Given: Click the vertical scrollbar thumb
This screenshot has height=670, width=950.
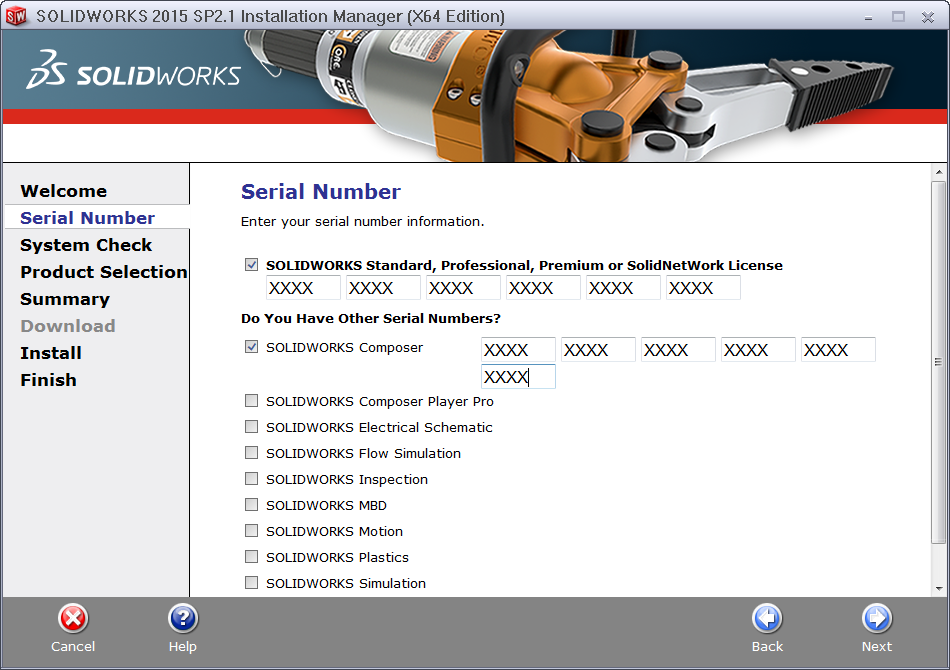Looking at the screenshot, I should [938, 362].
